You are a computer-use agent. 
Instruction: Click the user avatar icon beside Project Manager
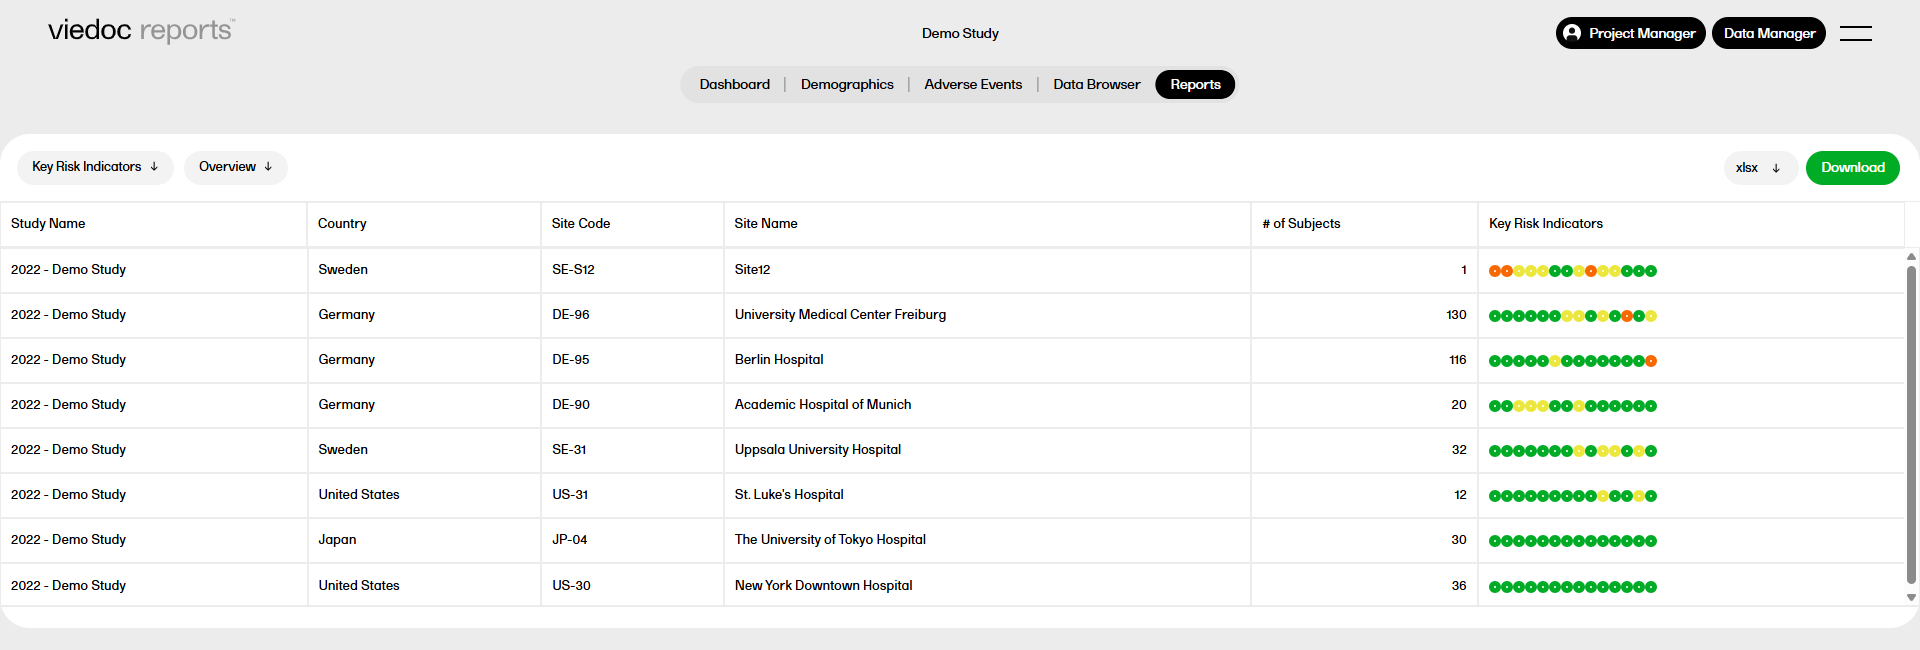coord(1572,33)
